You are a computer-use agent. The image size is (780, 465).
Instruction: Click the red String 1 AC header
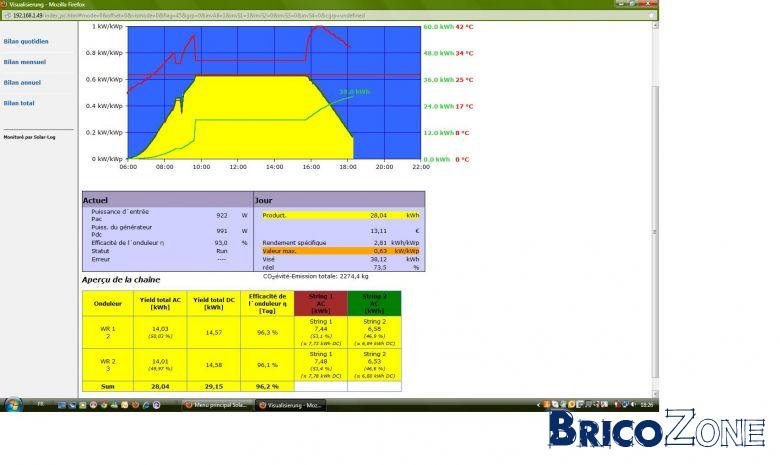[x=321, y=303]
